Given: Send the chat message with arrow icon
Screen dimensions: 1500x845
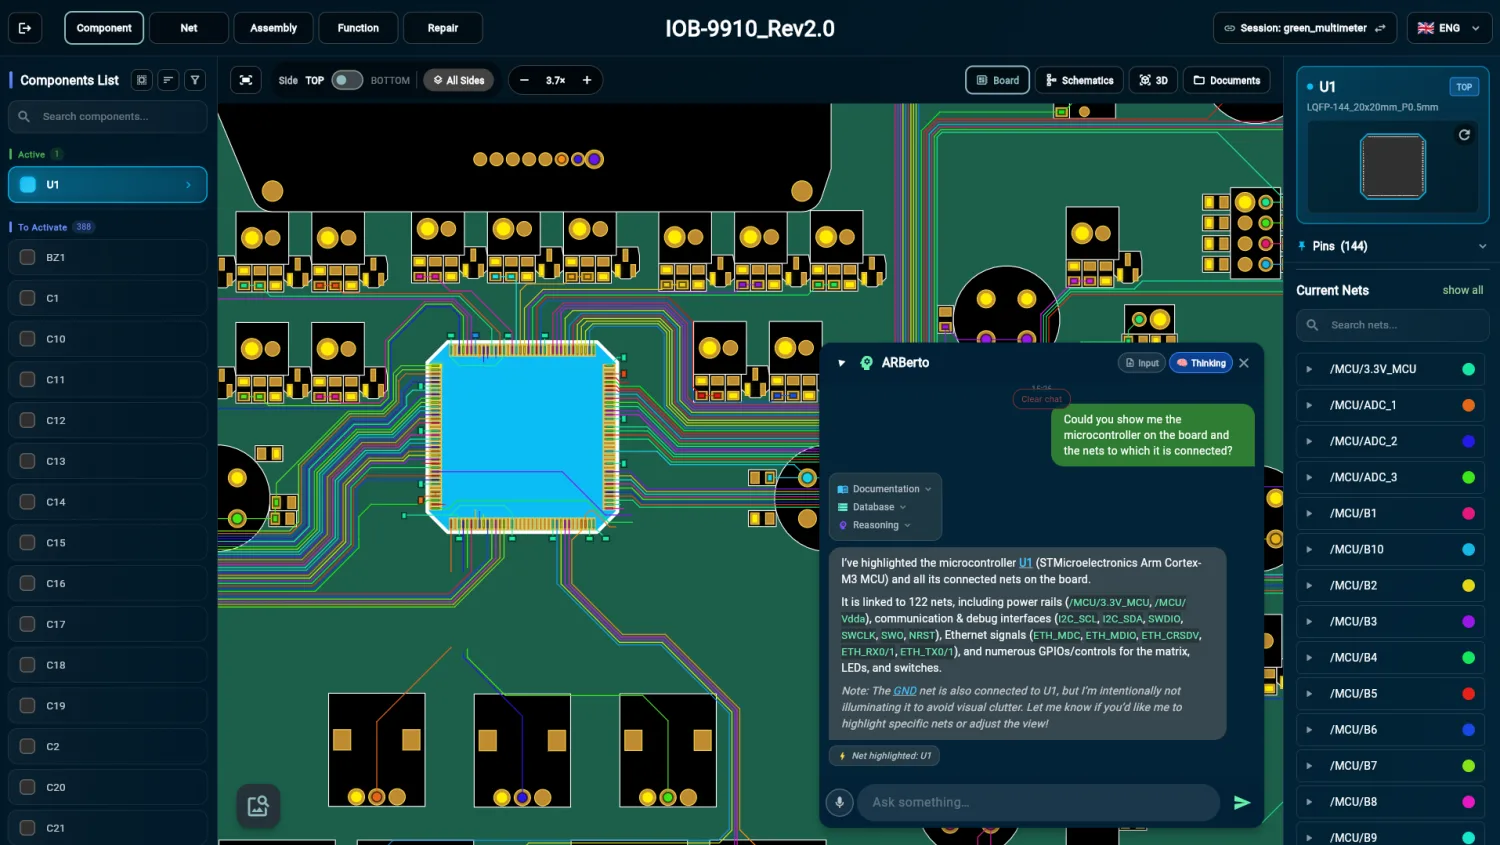Looking at the screenshot, I should pos(1242,802).
